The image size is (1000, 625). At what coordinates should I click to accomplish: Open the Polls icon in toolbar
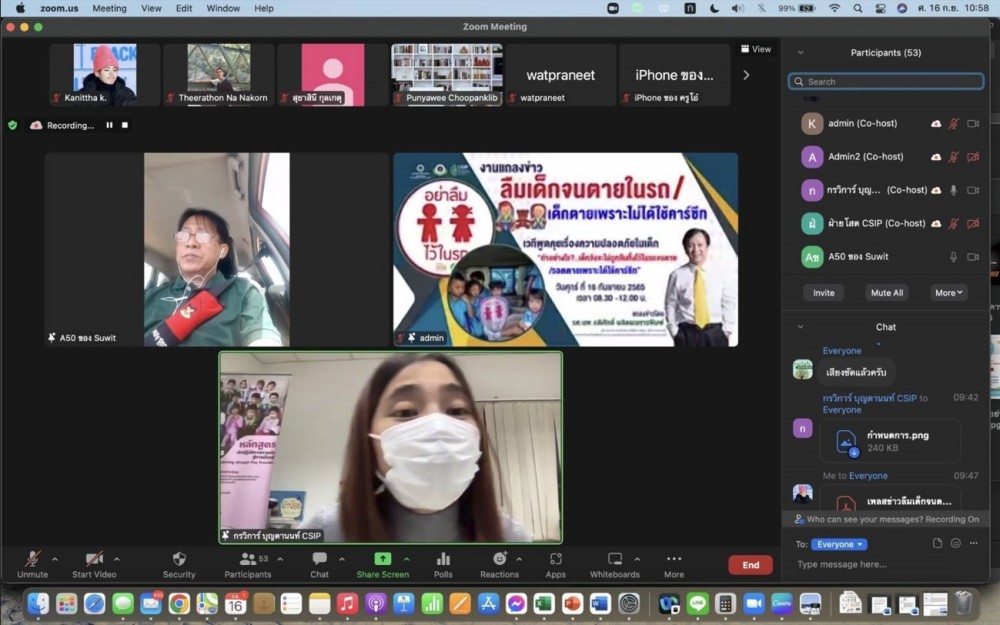(443, 559)
